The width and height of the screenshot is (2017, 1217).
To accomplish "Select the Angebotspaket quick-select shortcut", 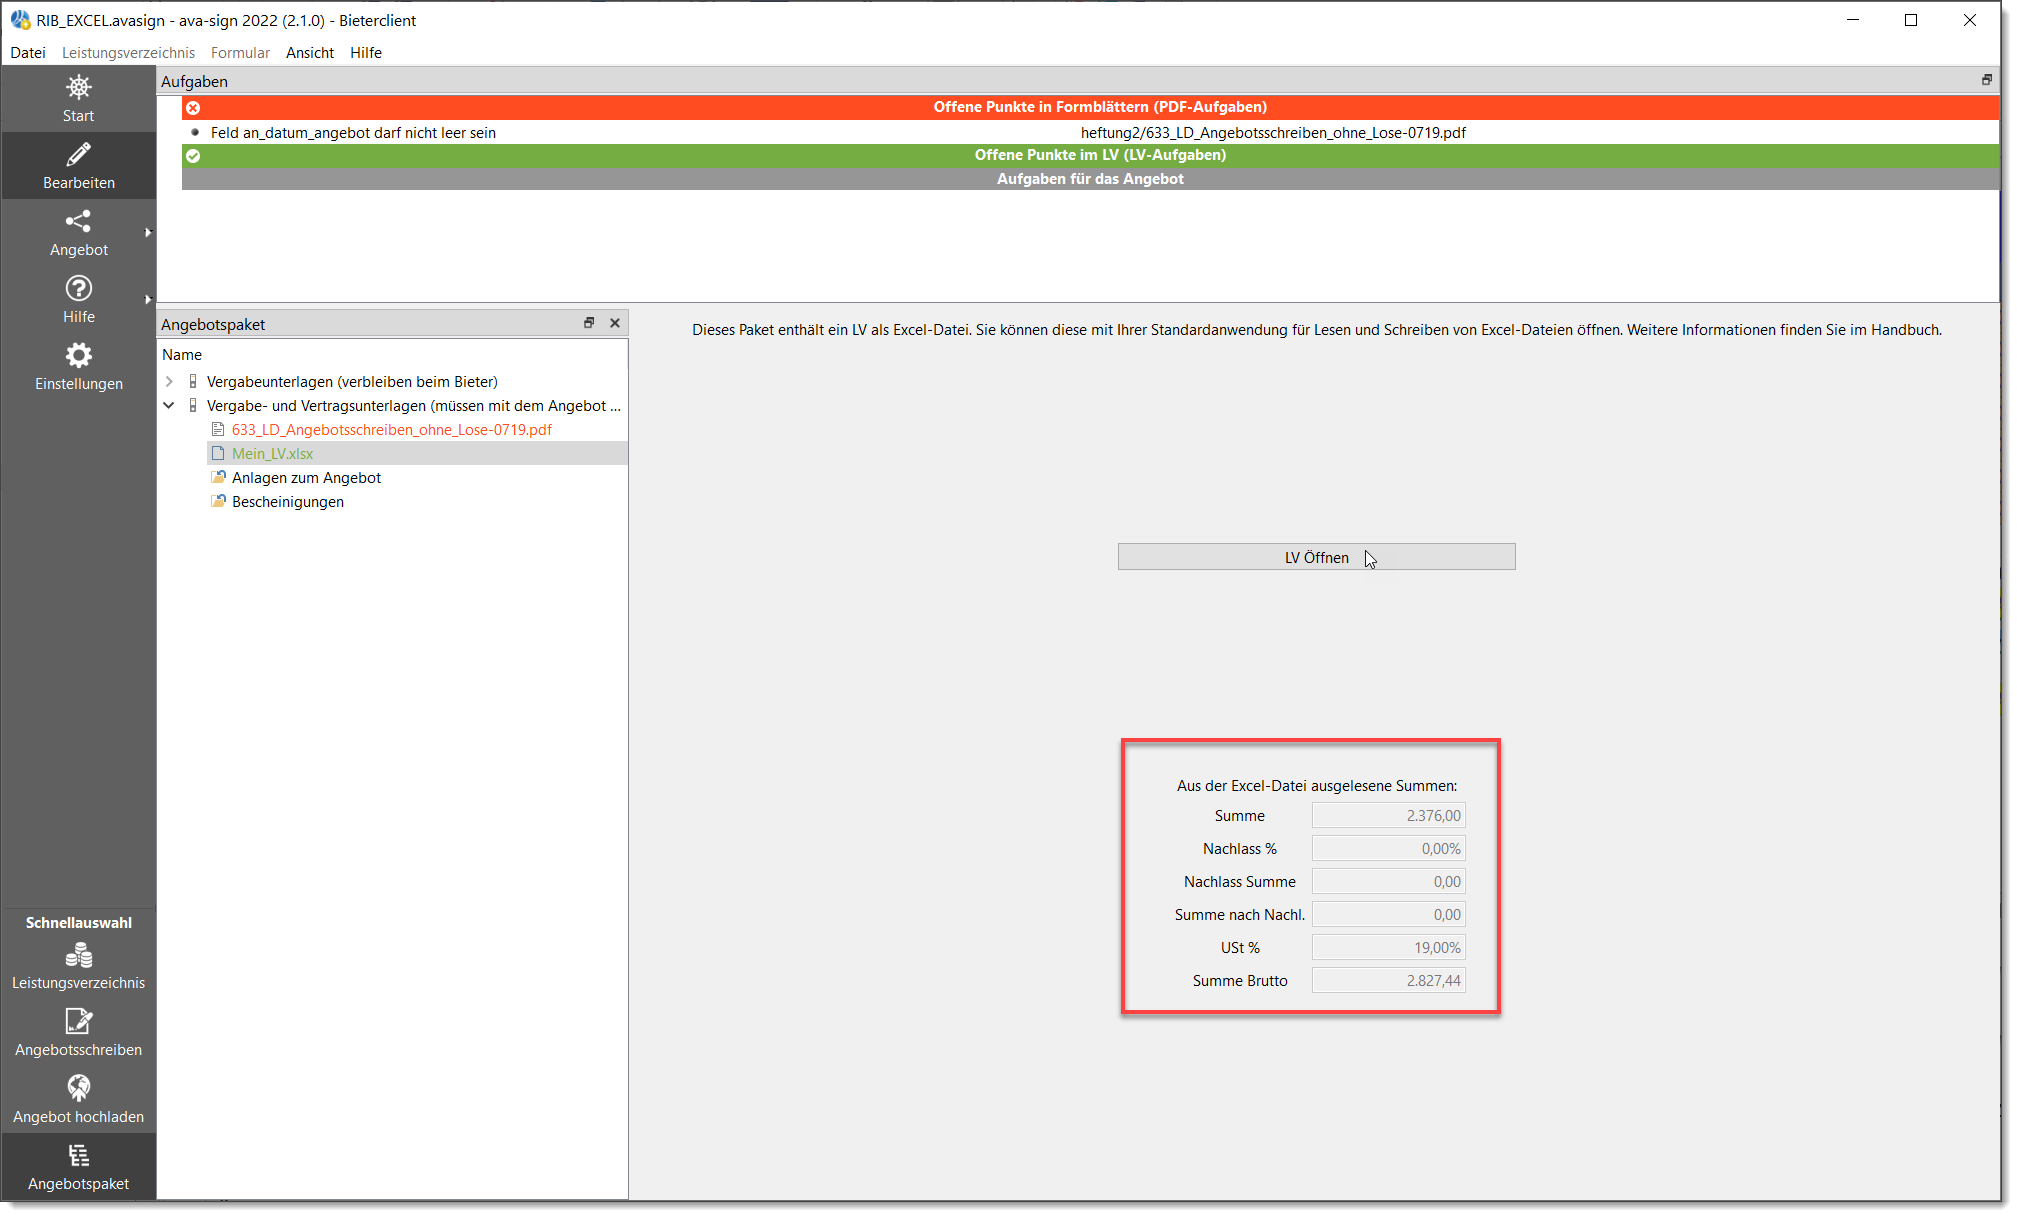I will (x=78, y=1167).
